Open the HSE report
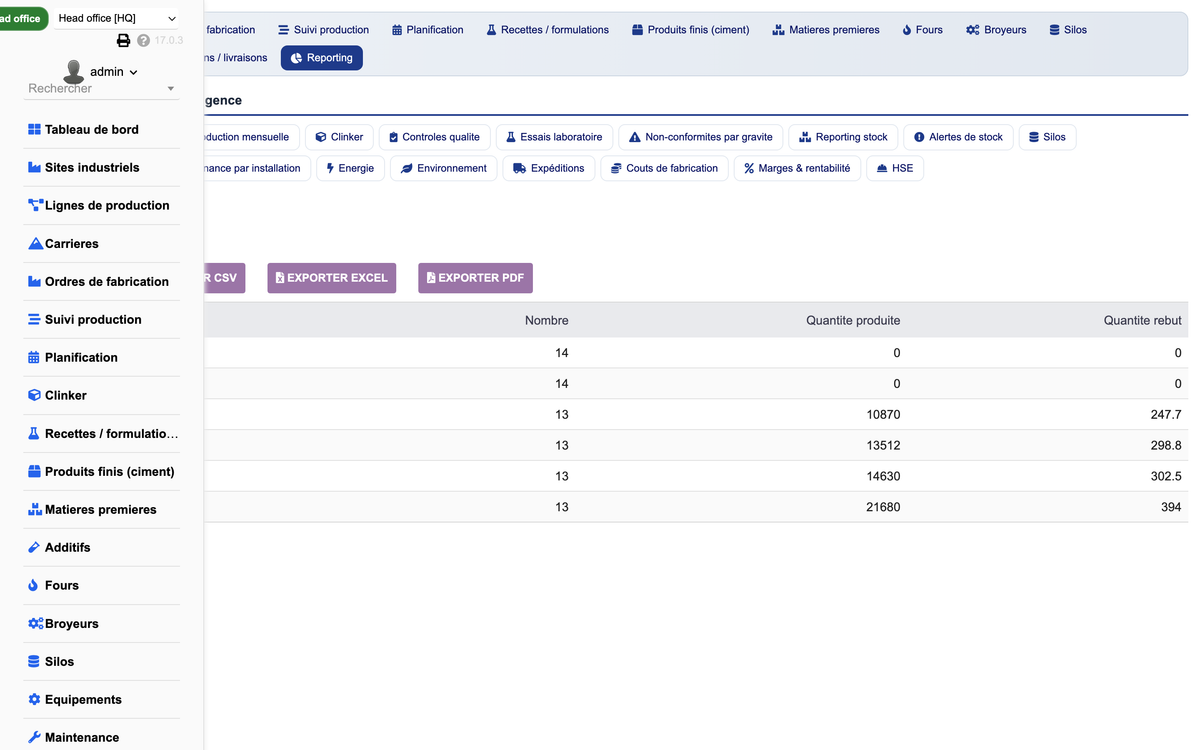 (x=895, y=168)
